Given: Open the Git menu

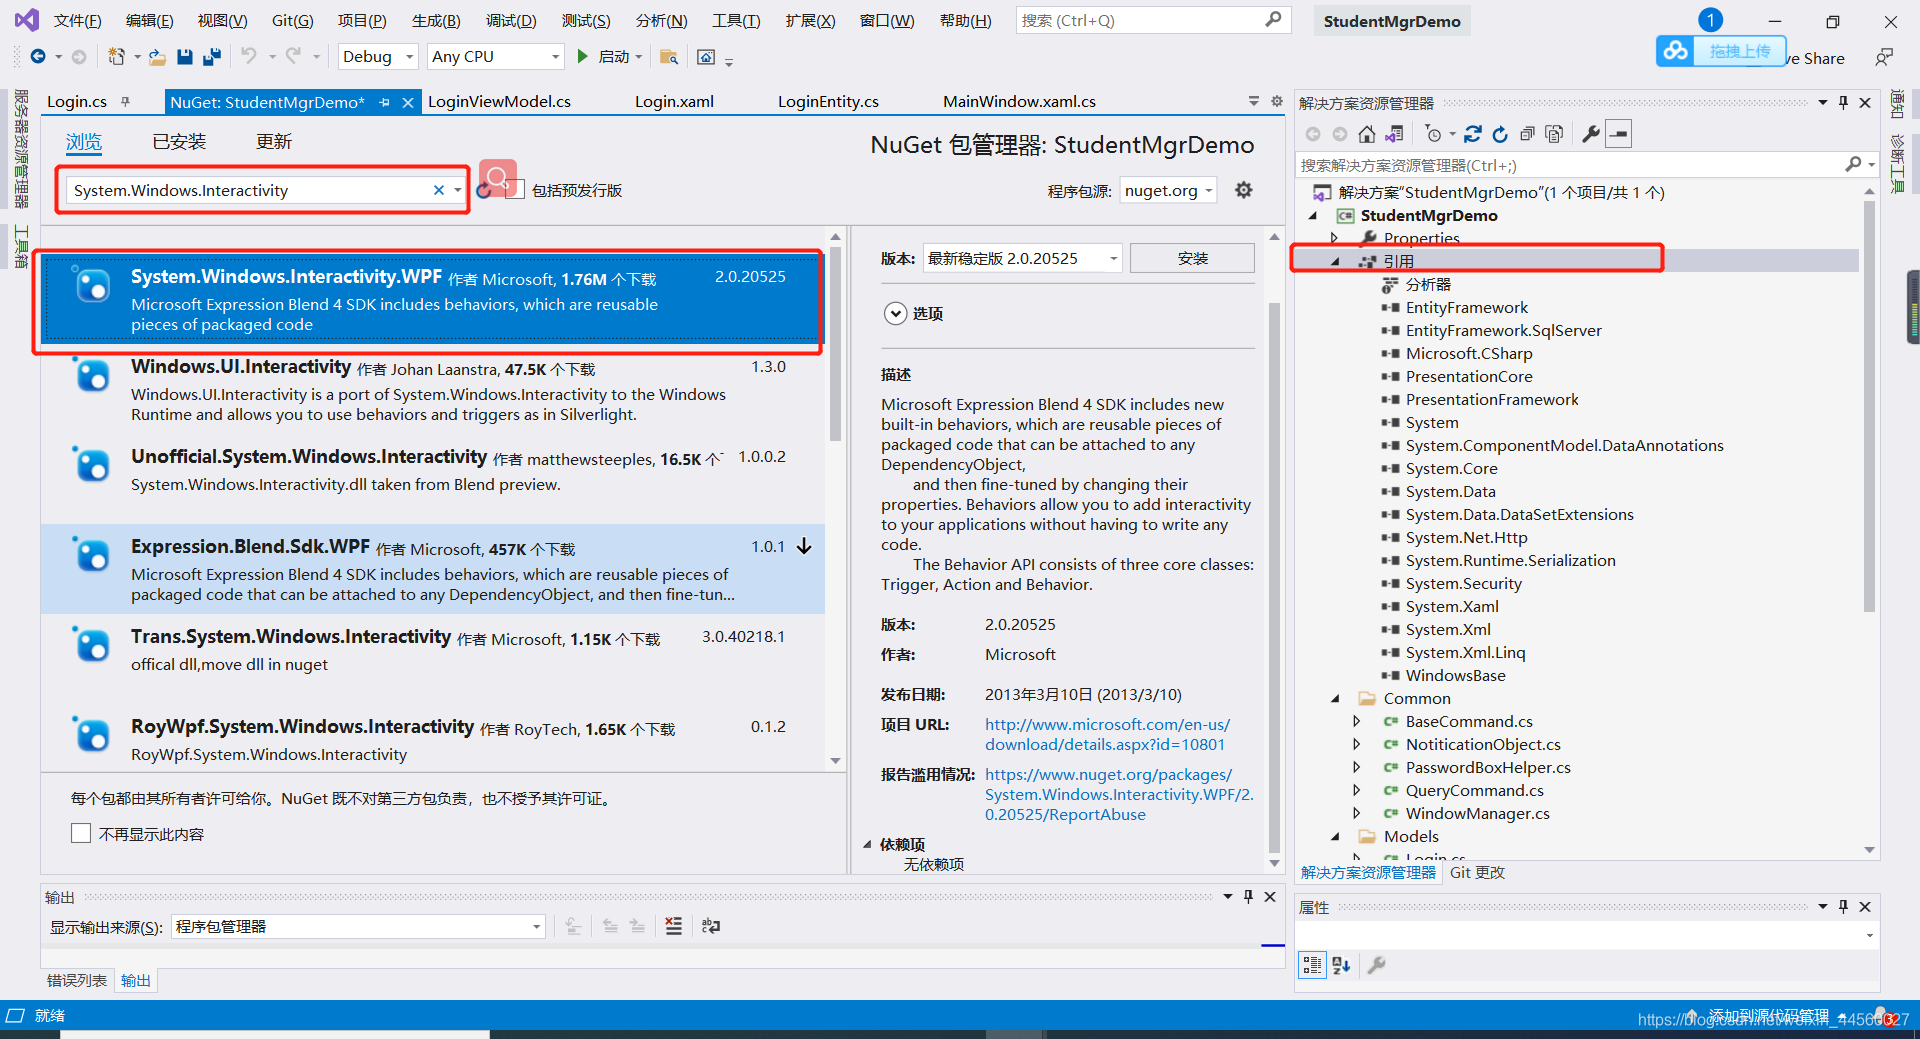Looking at the screenshot, I should pyautogui.click(x=292, y=20).
